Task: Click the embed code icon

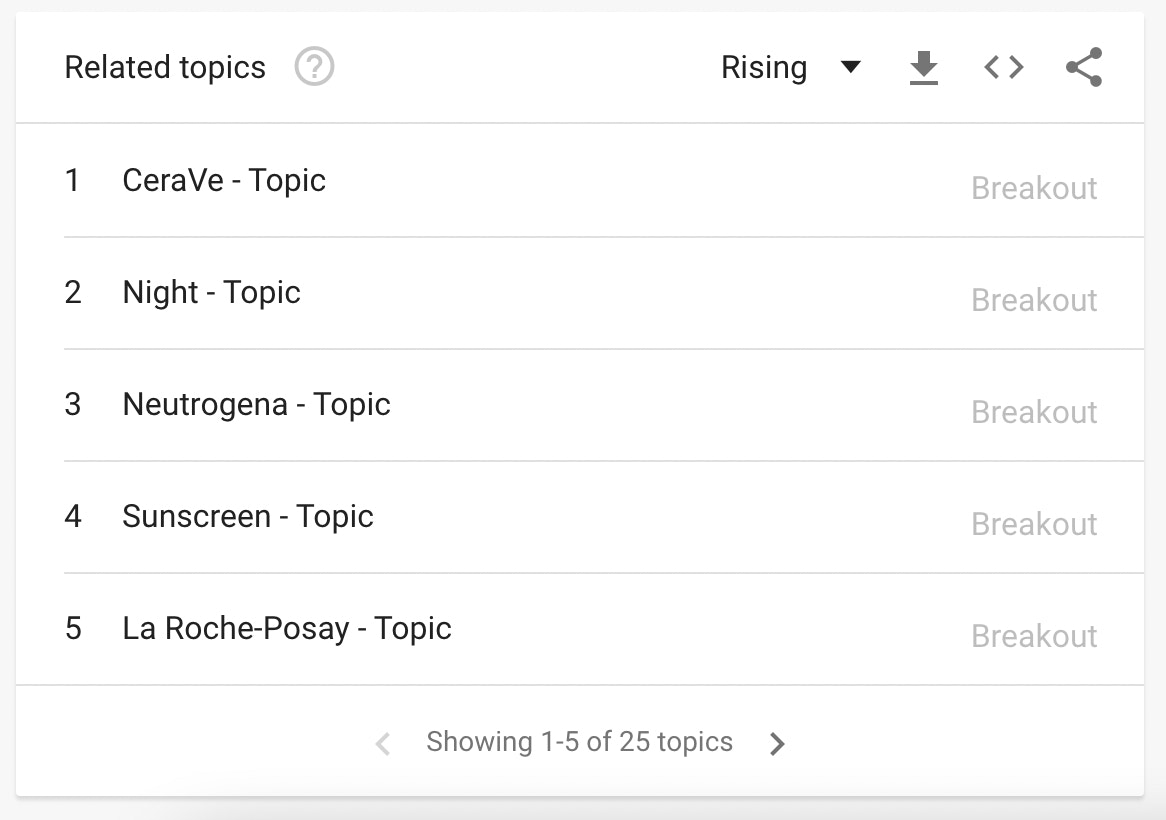Action: tap(1002, 67)
